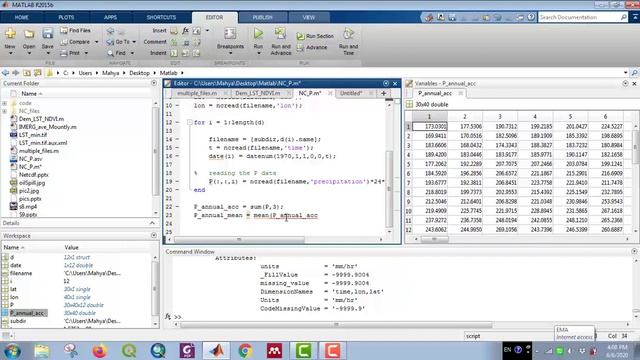This screenshot has height=360, width=640.
Task: Click the Advance button
Action: [x=312, y=47]
